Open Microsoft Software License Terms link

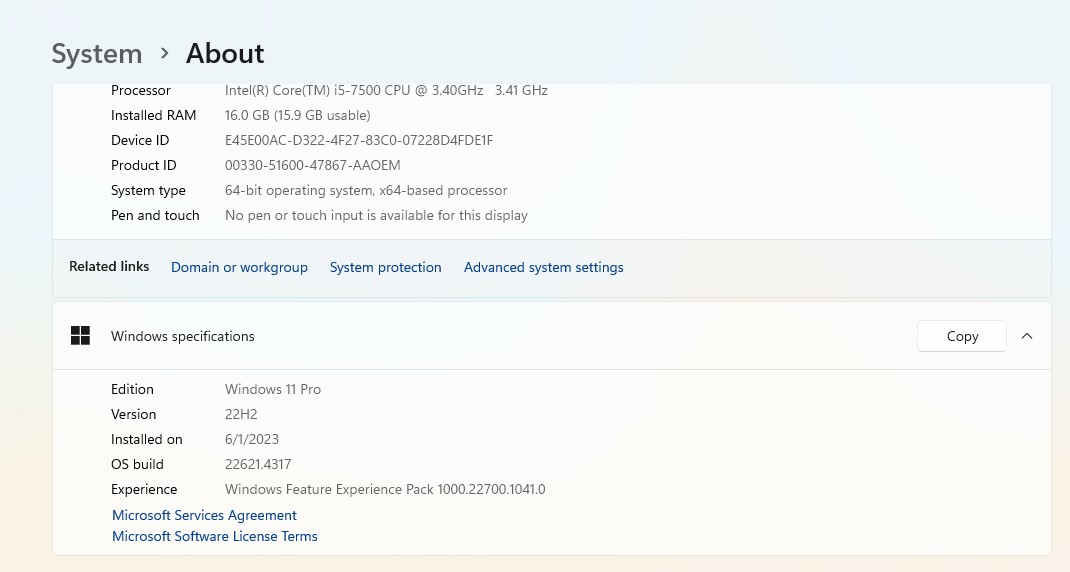pos(214,537)
